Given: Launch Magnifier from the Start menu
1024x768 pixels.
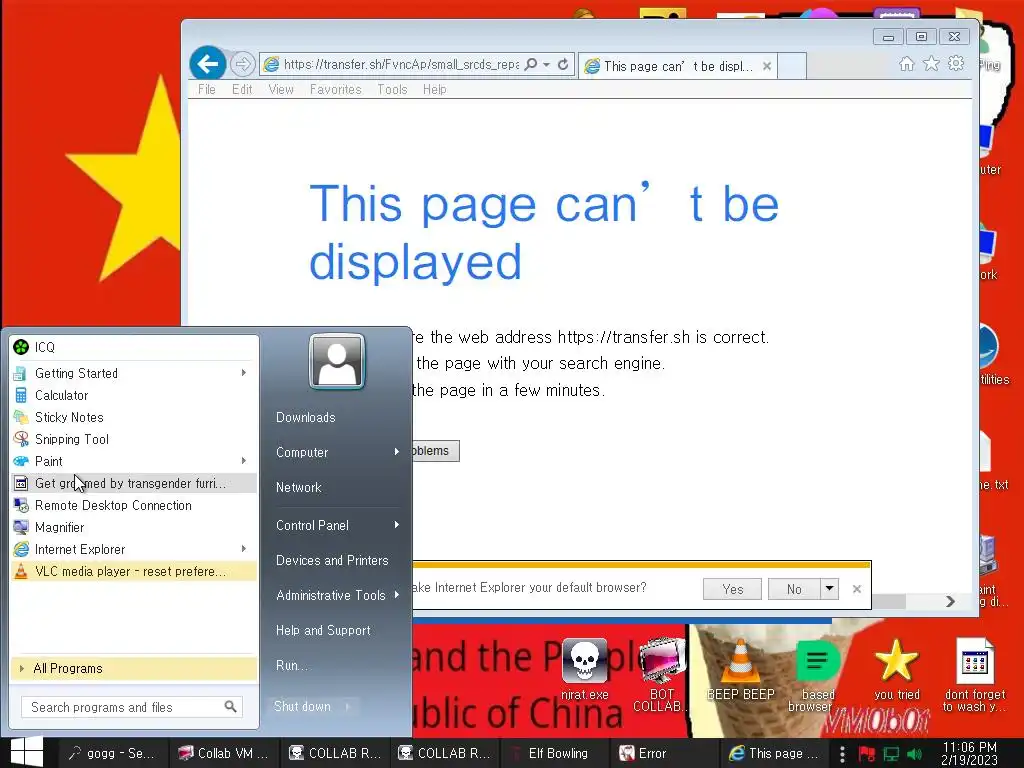Looking at the screenshot, I should (x=134, y=527).
